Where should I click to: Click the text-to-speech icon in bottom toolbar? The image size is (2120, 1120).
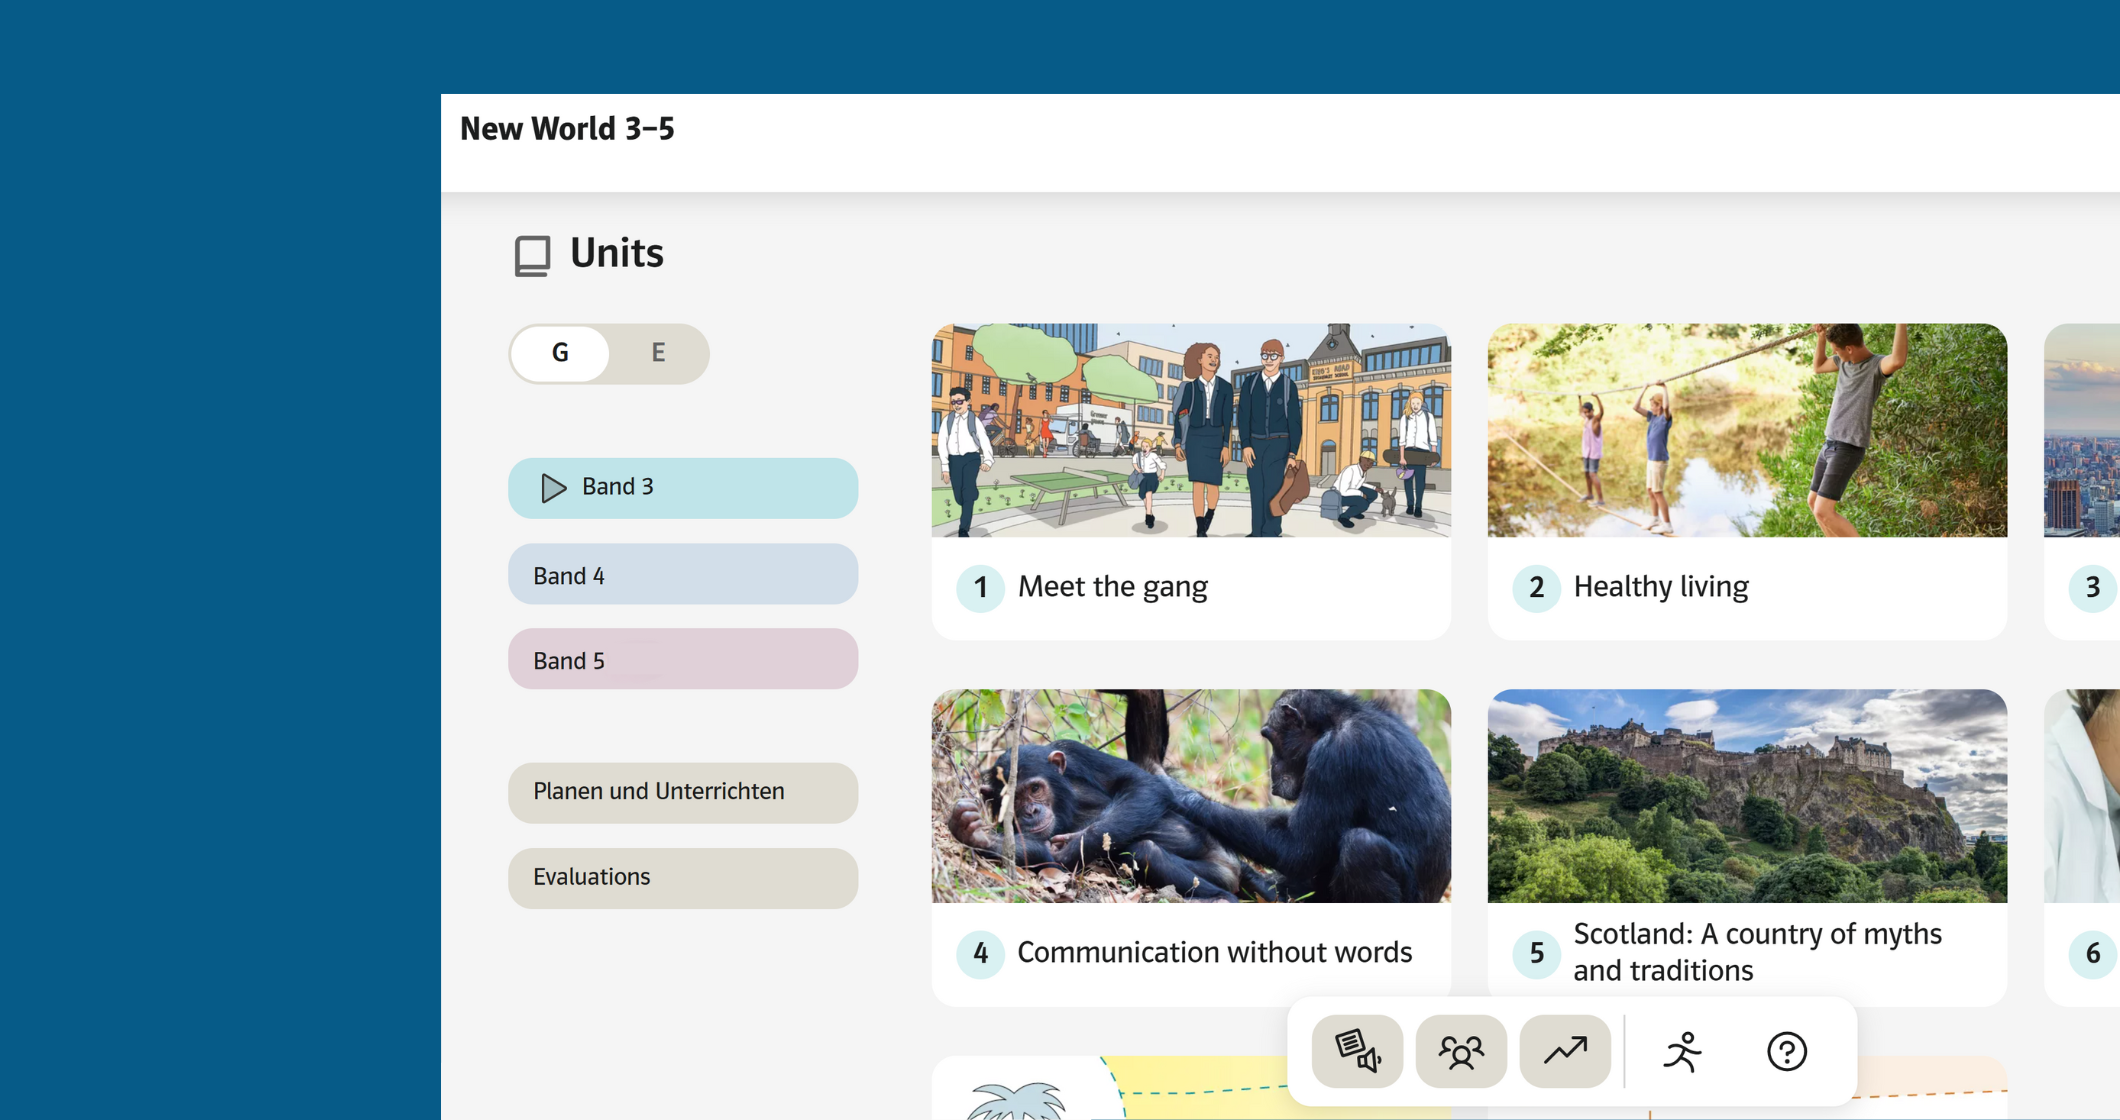click(1357, 1051)
